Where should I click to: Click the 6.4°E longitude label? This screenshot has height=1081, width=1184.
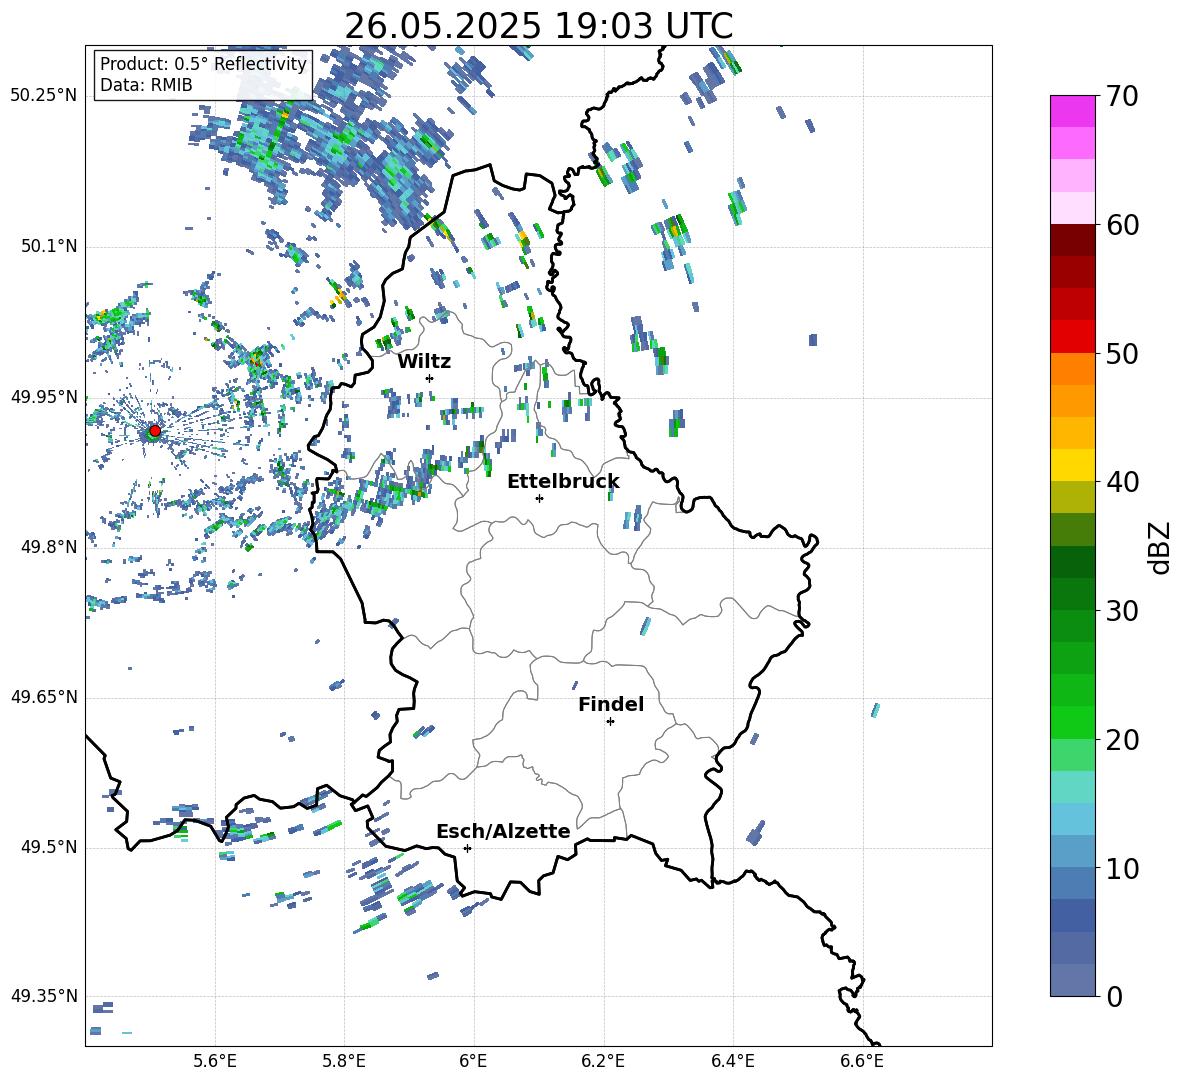pos(732,1061)
